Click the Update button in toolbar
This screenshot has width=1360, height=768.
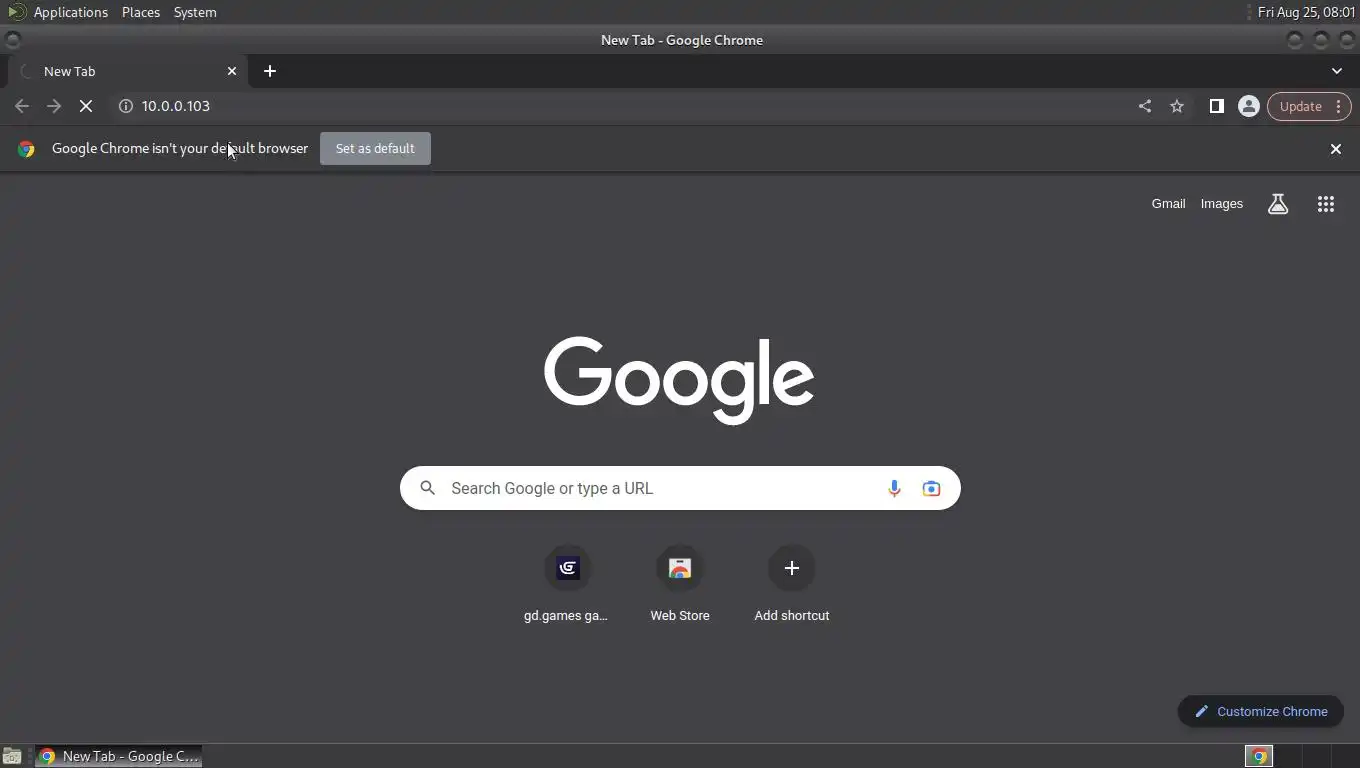click(x=1309, y=106)
